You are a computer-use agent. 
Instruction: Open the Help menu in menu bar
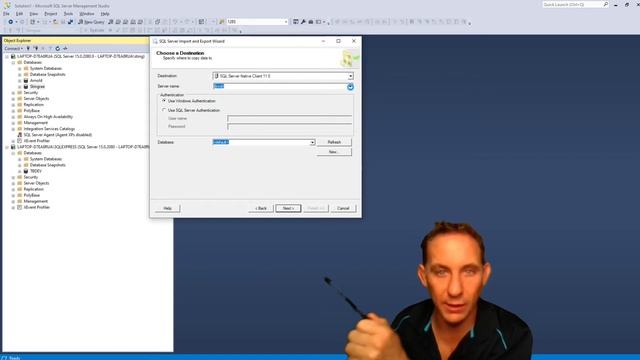105,14
